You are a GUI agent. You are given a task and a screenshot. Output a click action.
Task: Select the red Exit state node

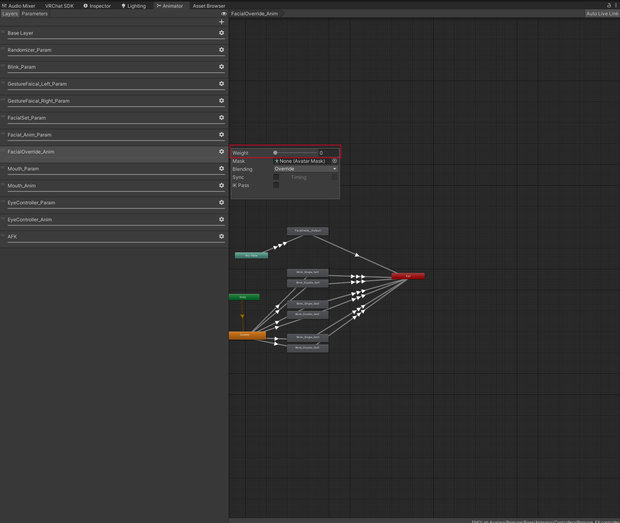coord(408,276)
